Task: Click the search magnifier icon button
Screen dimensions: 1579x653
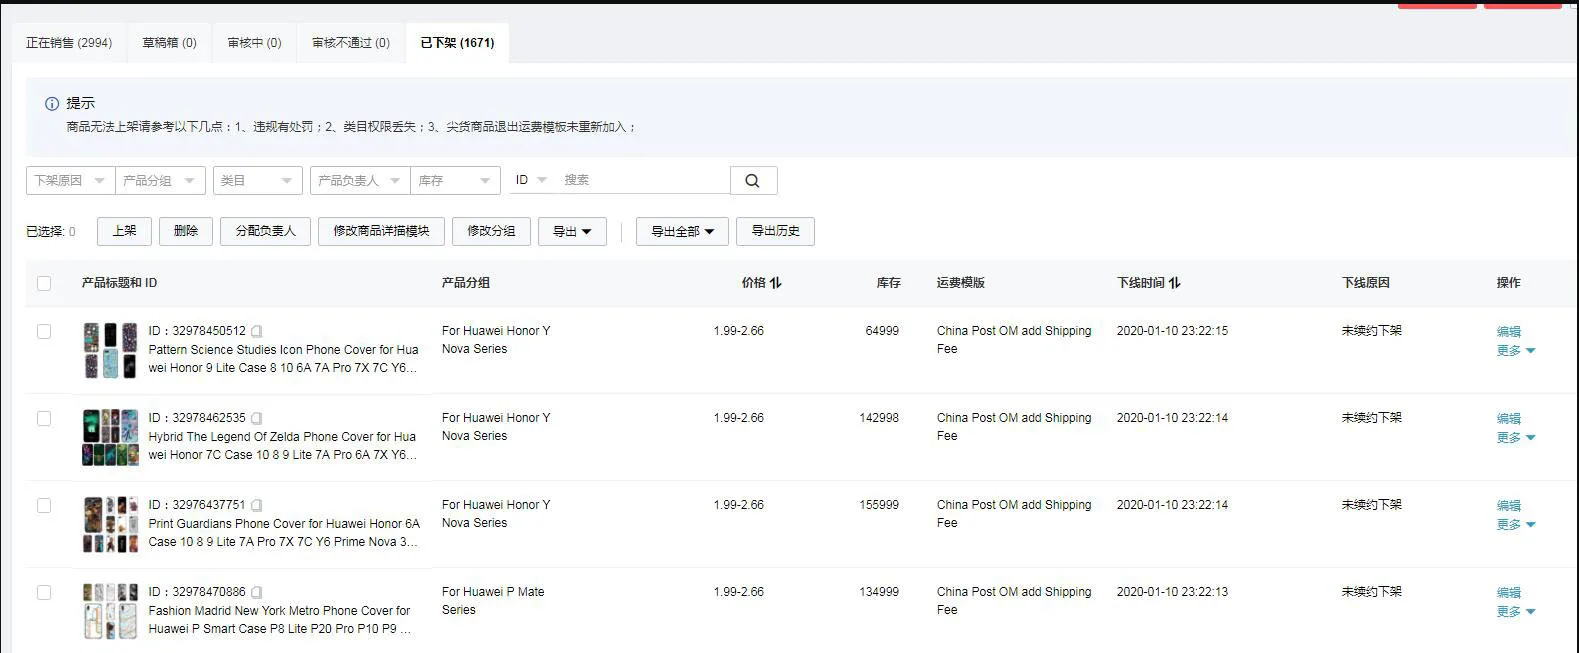Action: (752, 180)
